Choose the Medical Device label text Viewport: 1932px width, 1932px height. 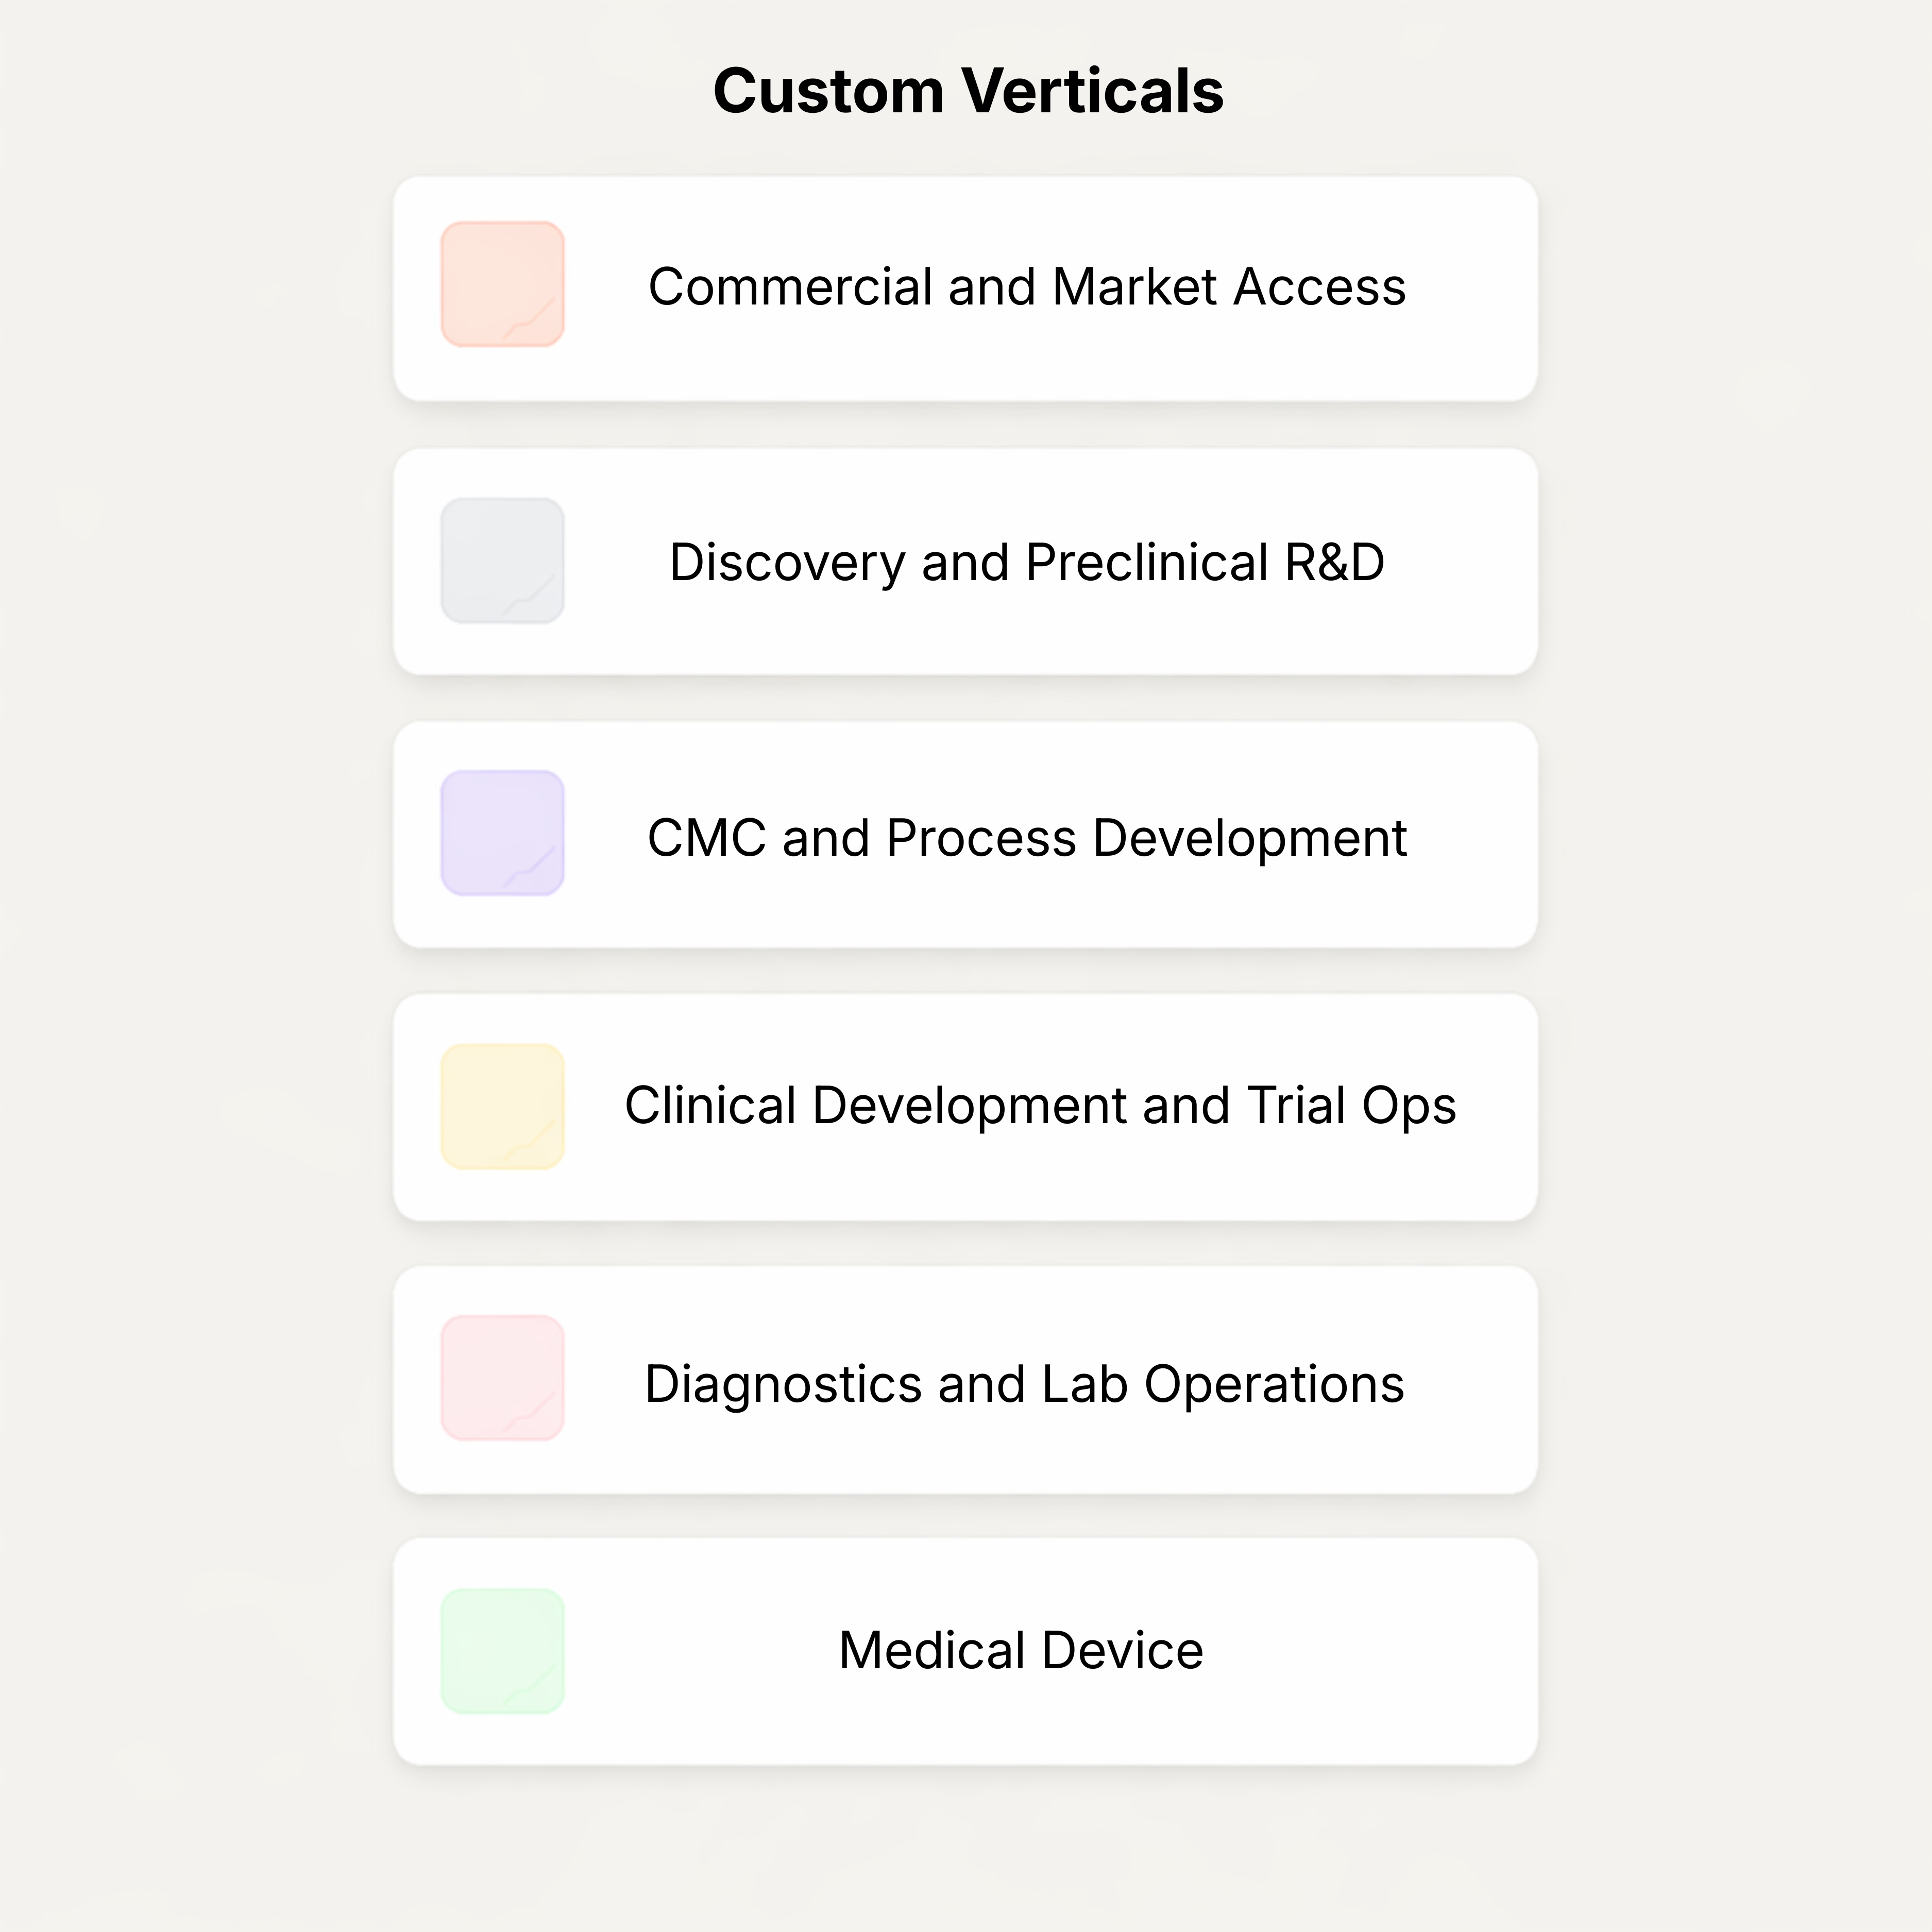[1021, 1650]
